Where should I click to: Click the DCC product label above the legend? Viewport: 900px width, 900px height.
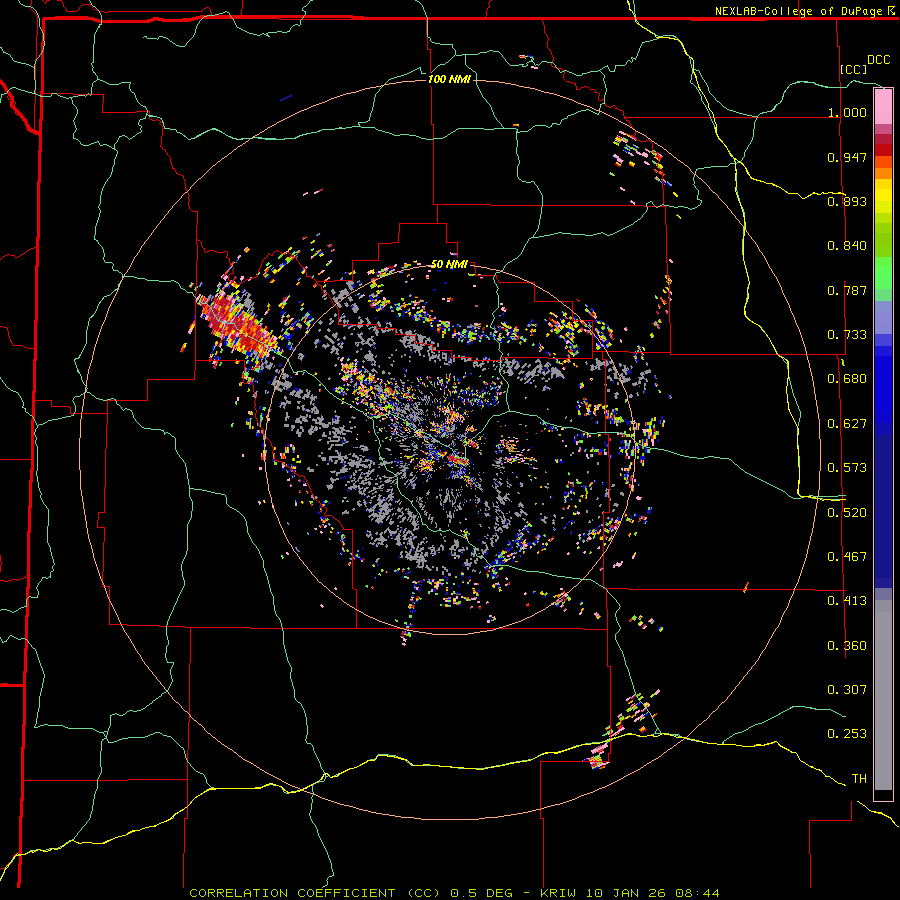click(878, 60)
